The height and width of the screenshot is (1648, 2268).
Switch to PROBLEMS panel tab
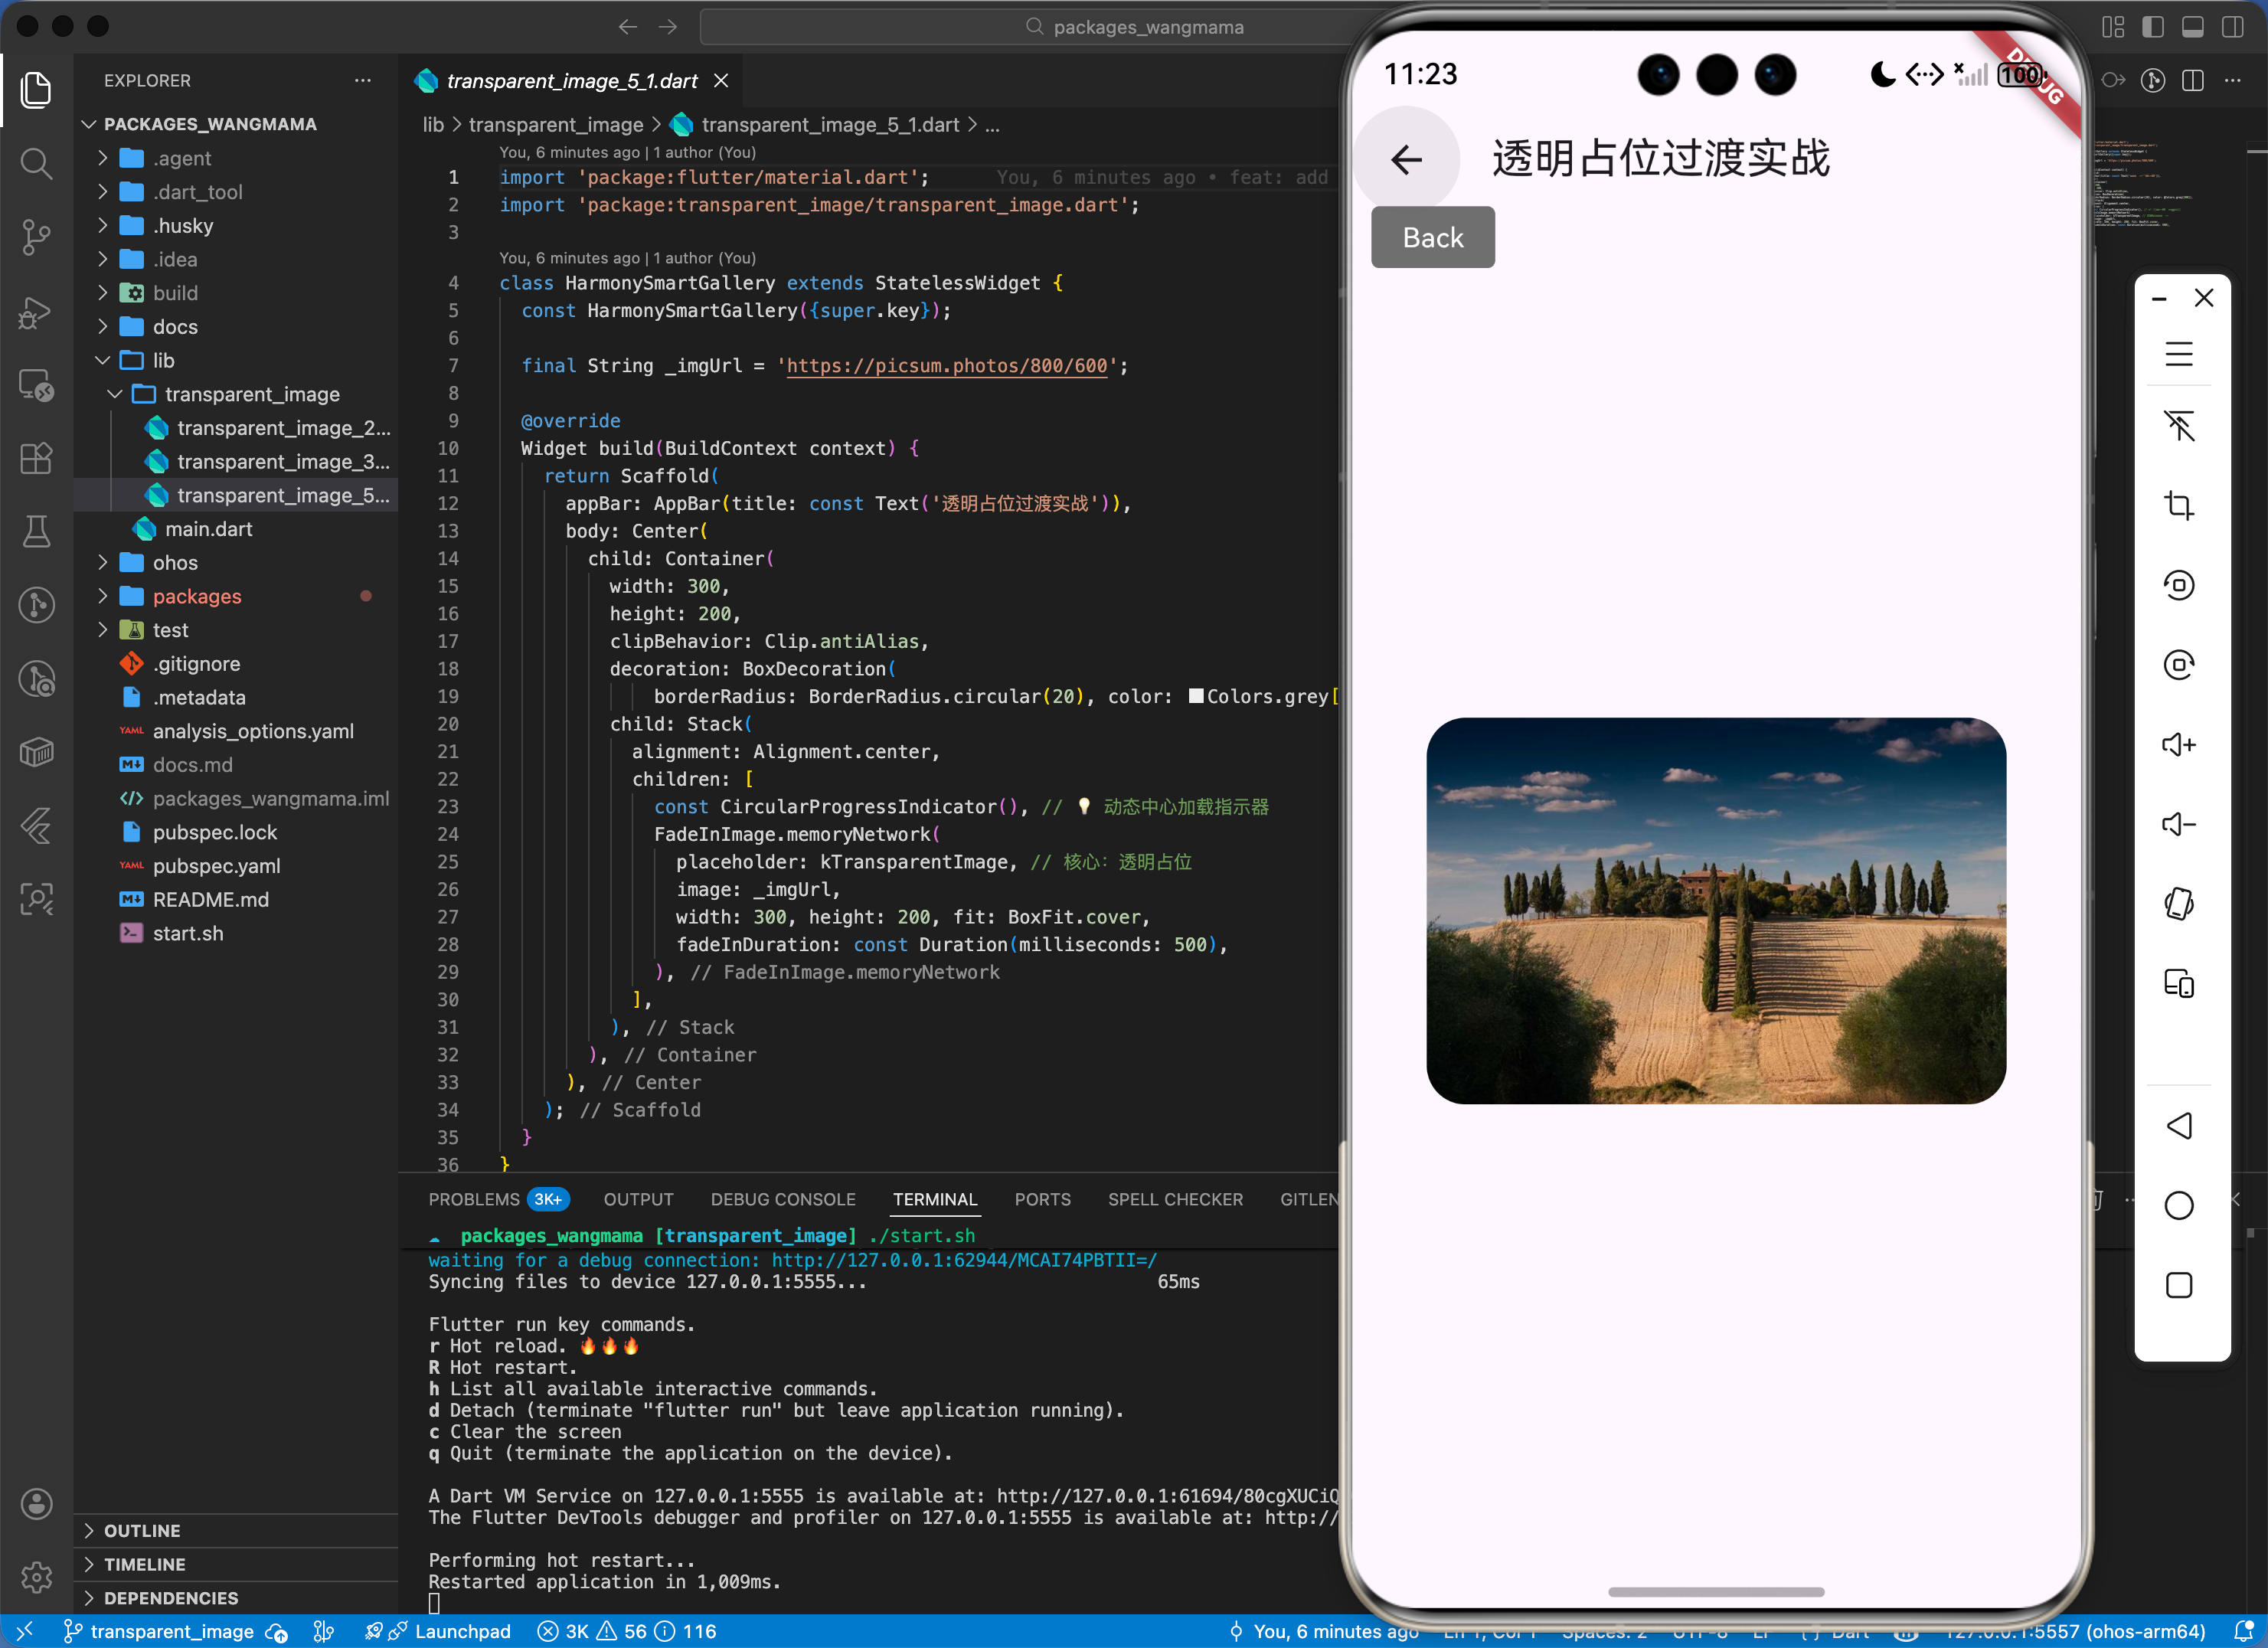coord(474,1199)
